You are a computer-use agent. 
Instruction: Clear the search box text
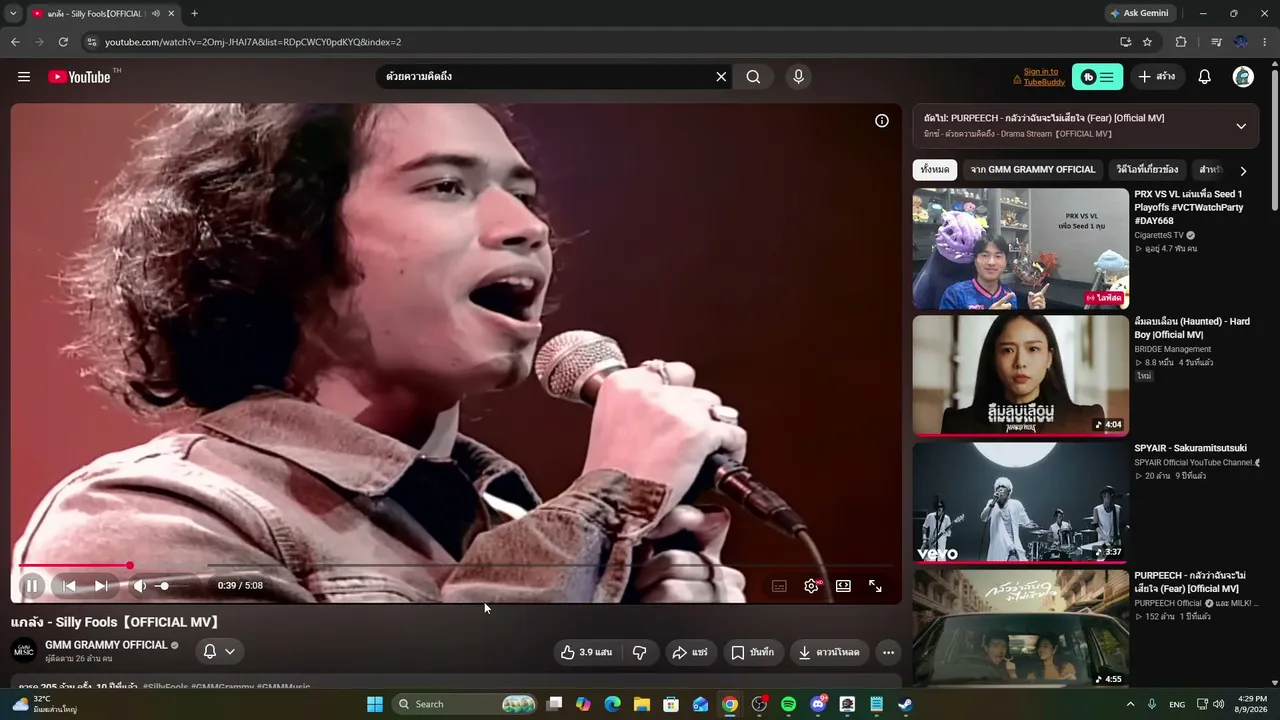click(x=721, y=77)
